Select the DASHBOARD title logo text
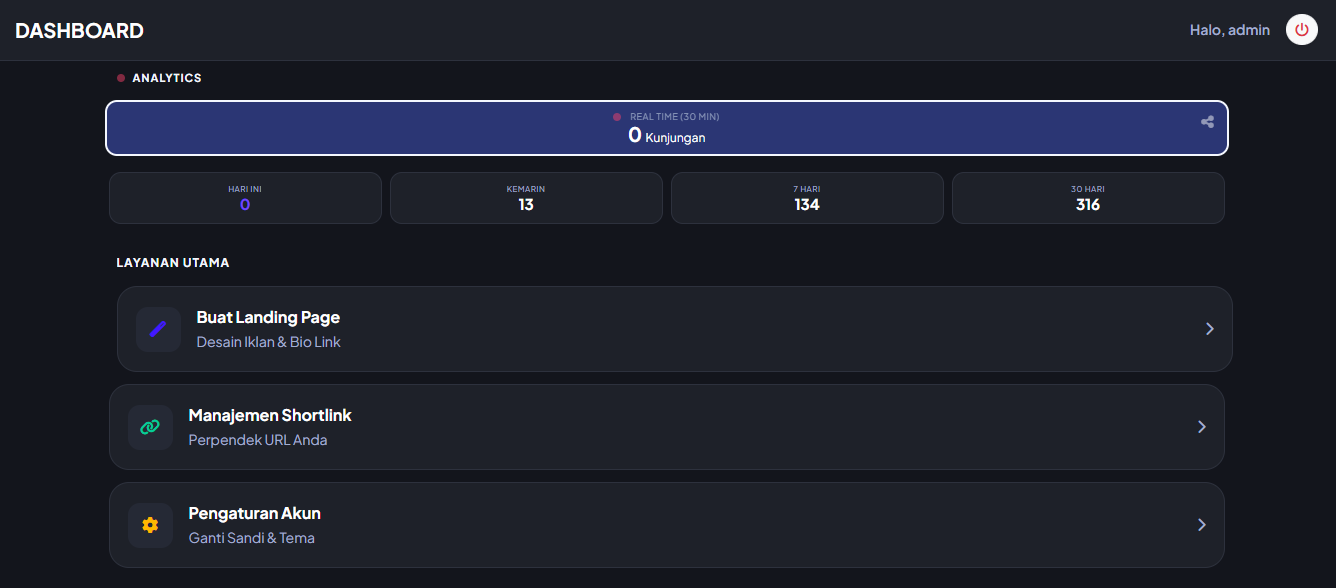 79,30
